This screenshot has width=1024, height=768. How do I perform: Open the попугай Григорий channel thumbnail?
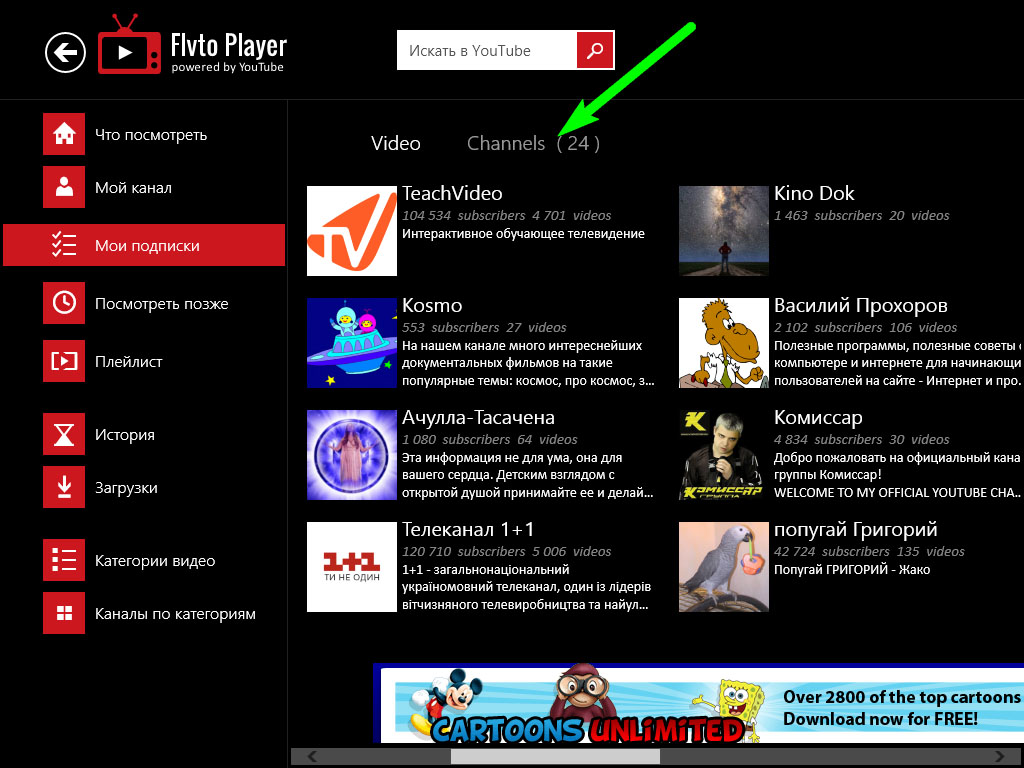click(724, 567)
